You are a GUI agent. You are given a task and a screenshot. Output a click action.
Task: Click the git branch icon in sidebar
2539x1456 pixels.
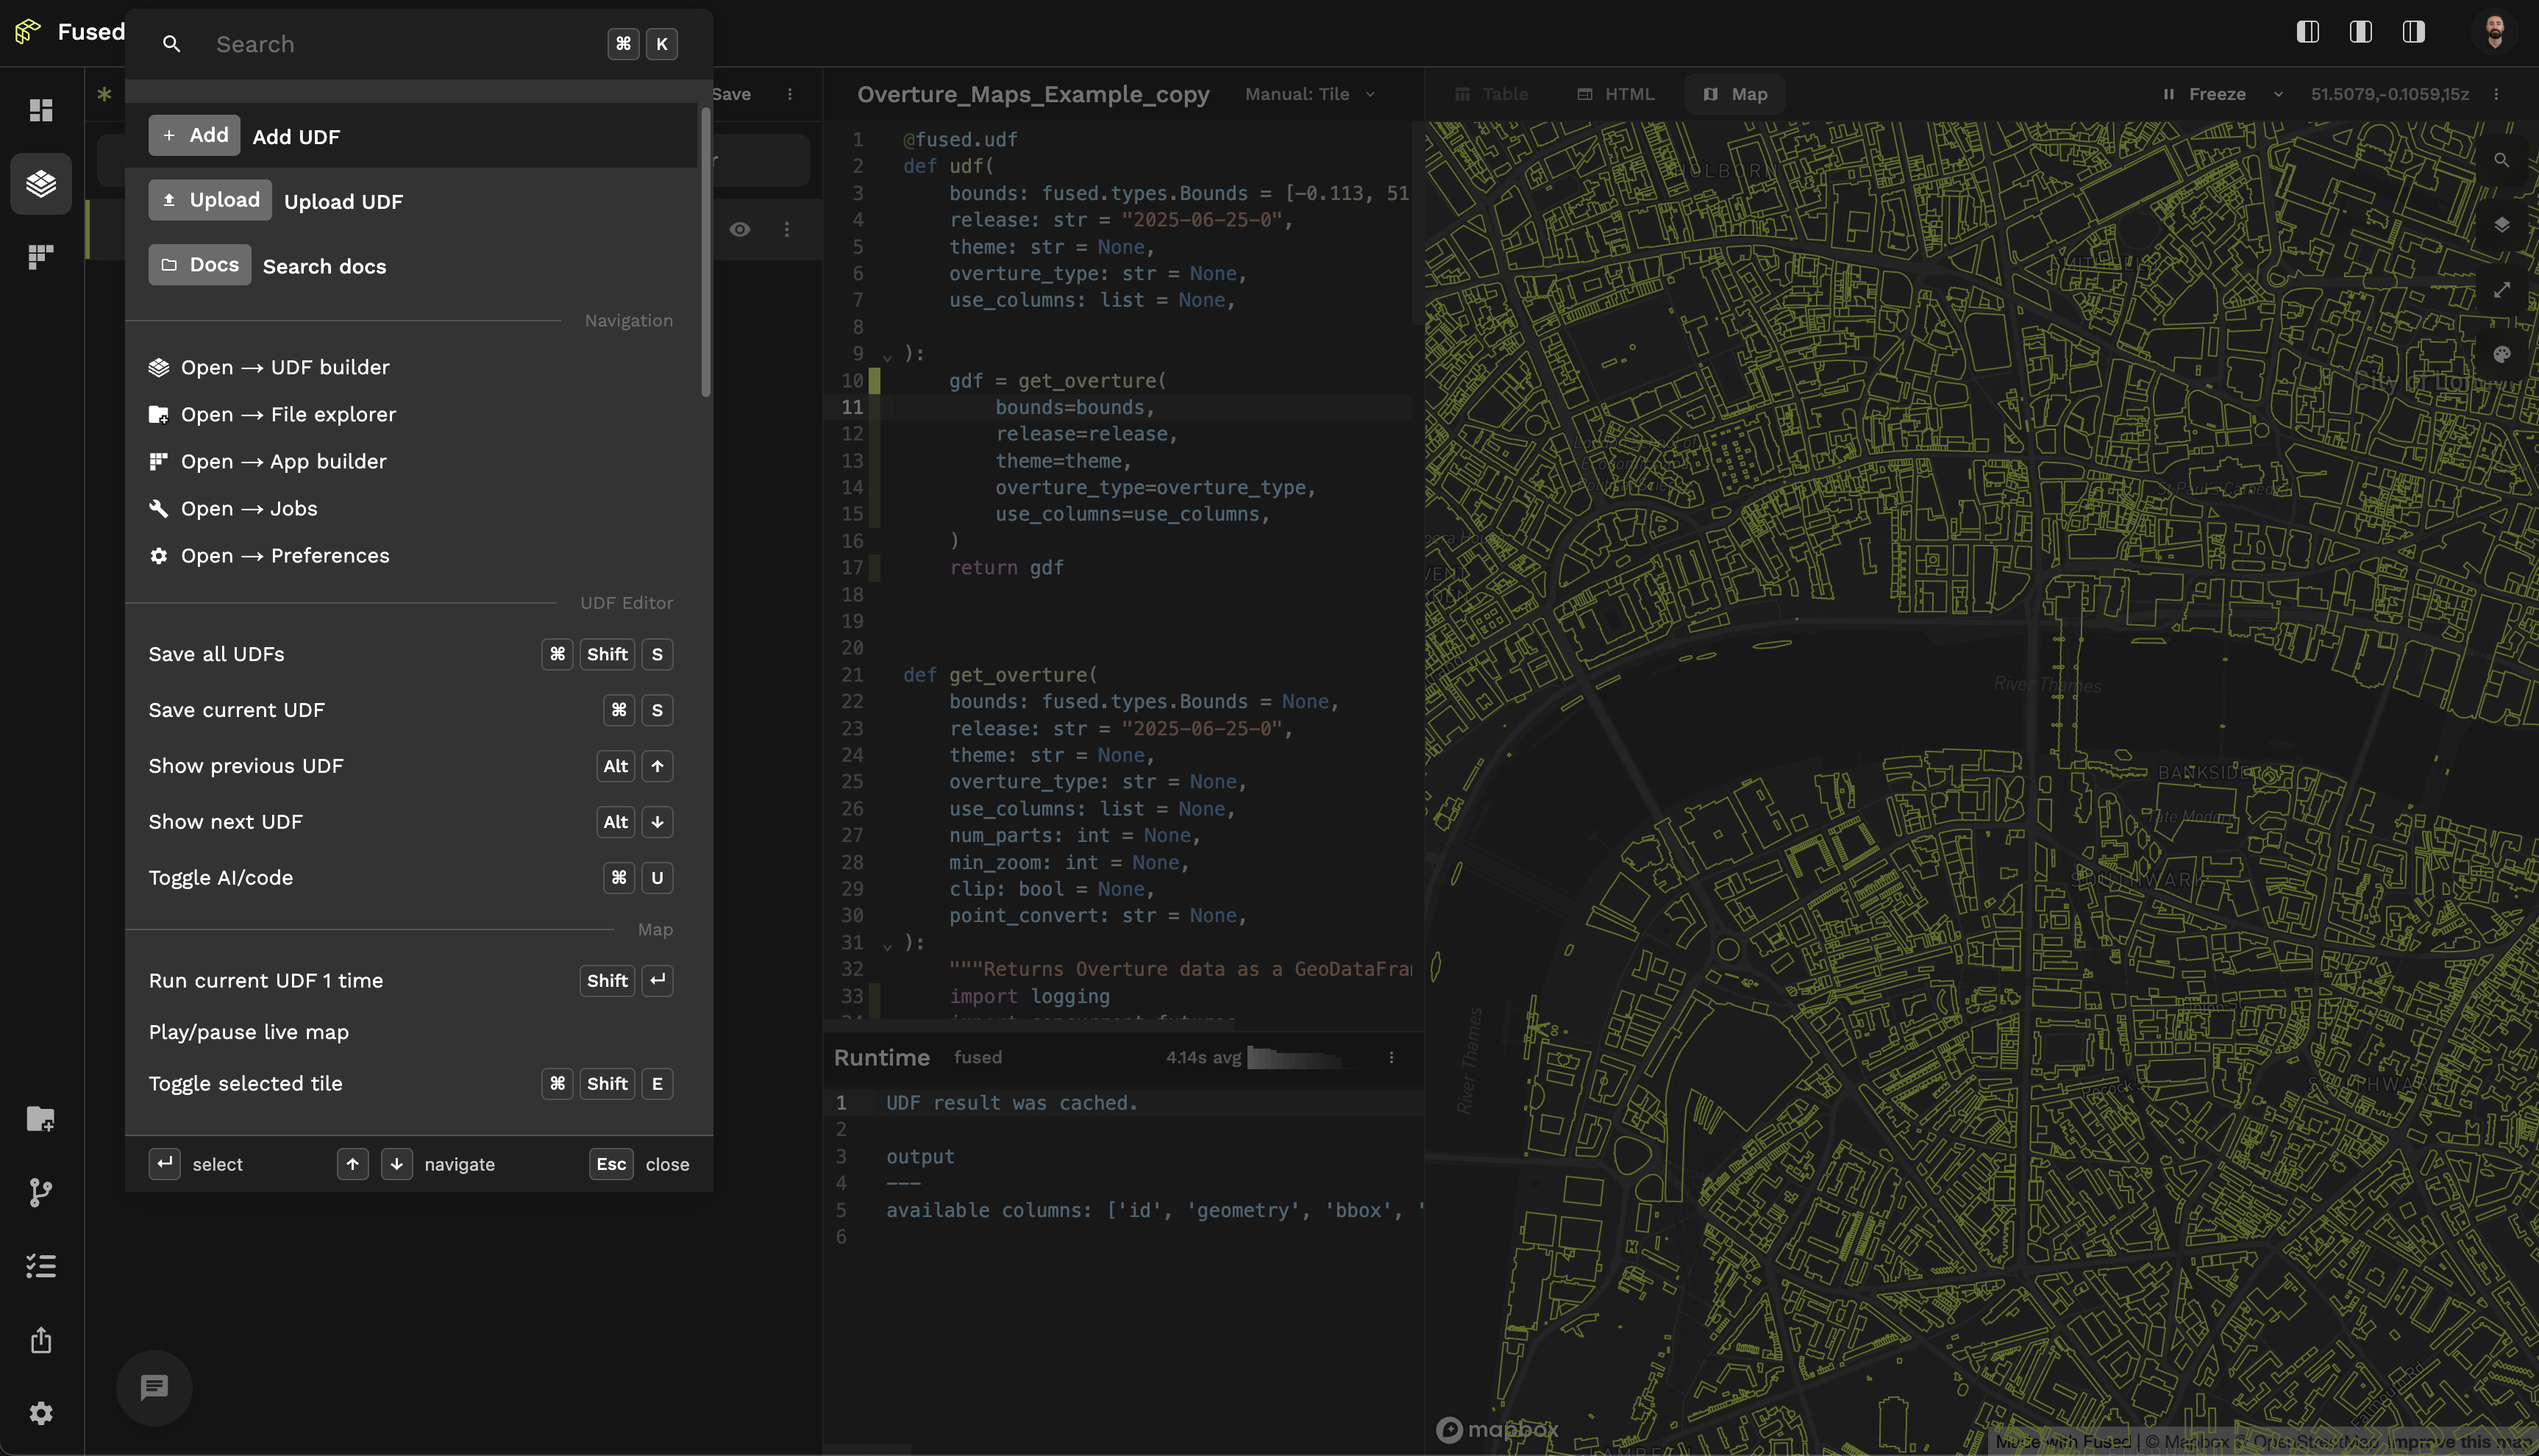click(41, 1192)
